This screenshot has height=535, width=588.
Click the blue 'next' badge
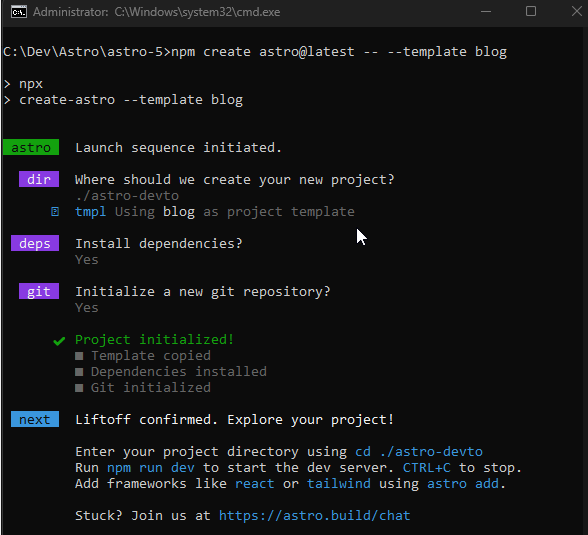click(35, 419)
